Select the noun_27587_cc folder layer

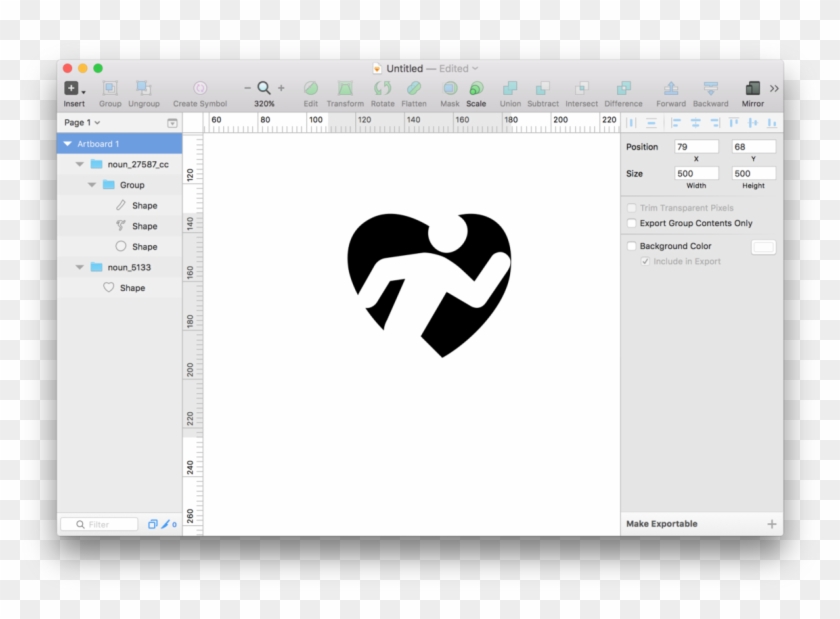coord(119,164)
